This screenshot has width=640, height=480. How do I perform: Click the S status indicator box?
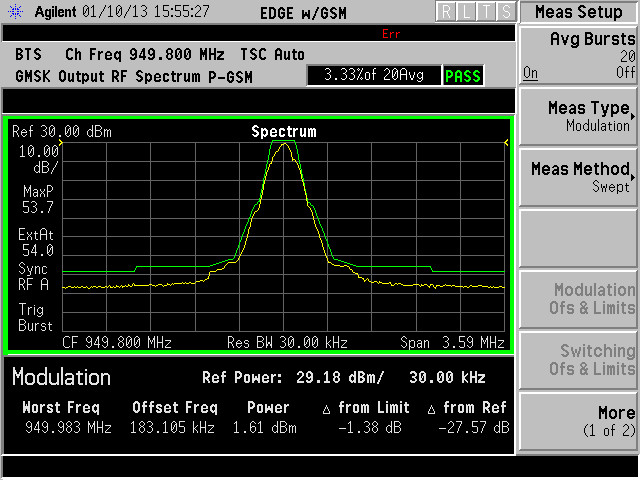[x=506, y=12]
